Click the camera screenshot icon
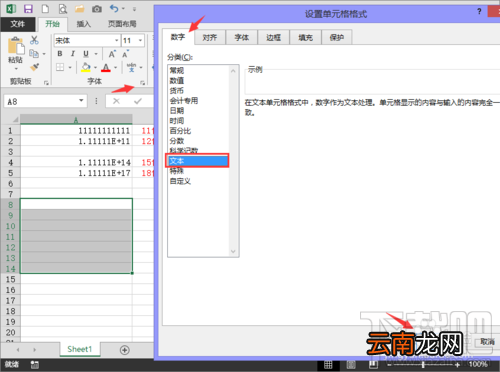Image resolution: width=500 pixels, height=372 pixels. (97, 9)
